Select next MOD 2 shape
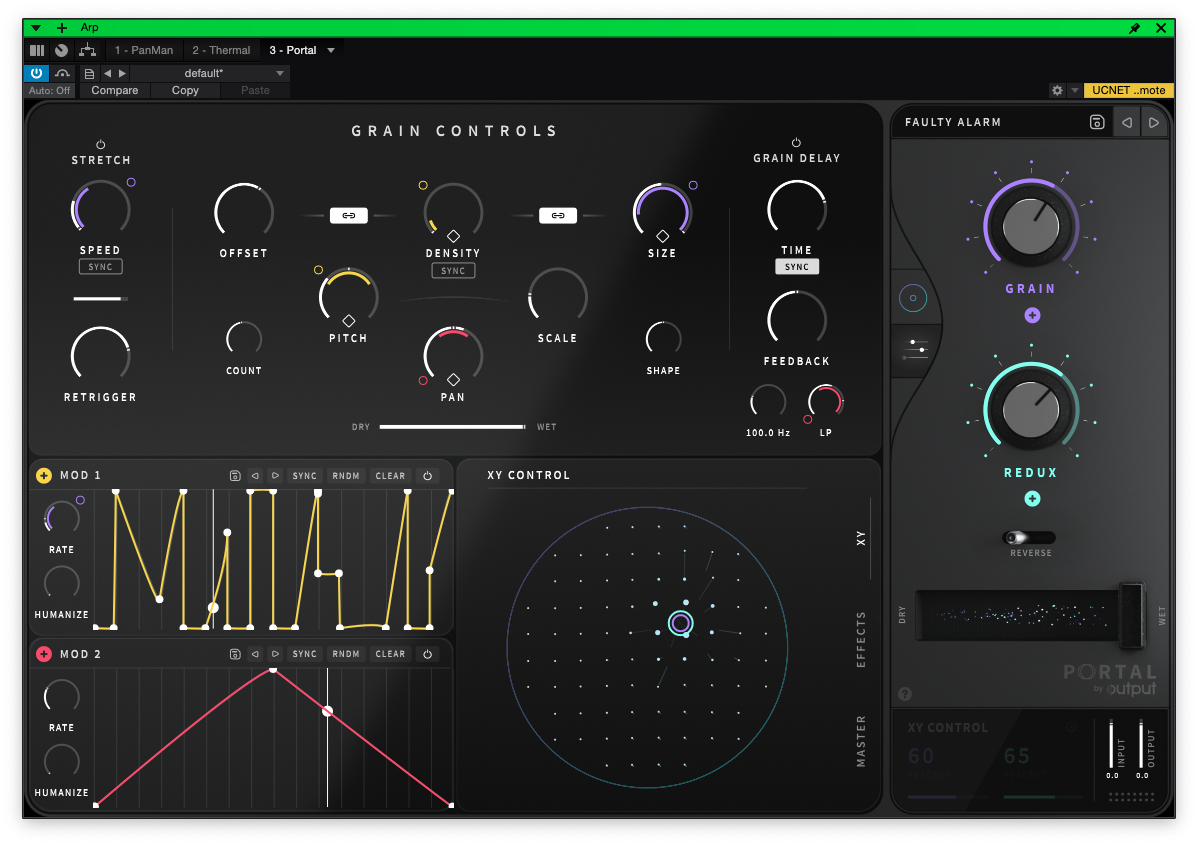The image size is (1198, 845). coord(276,654)
